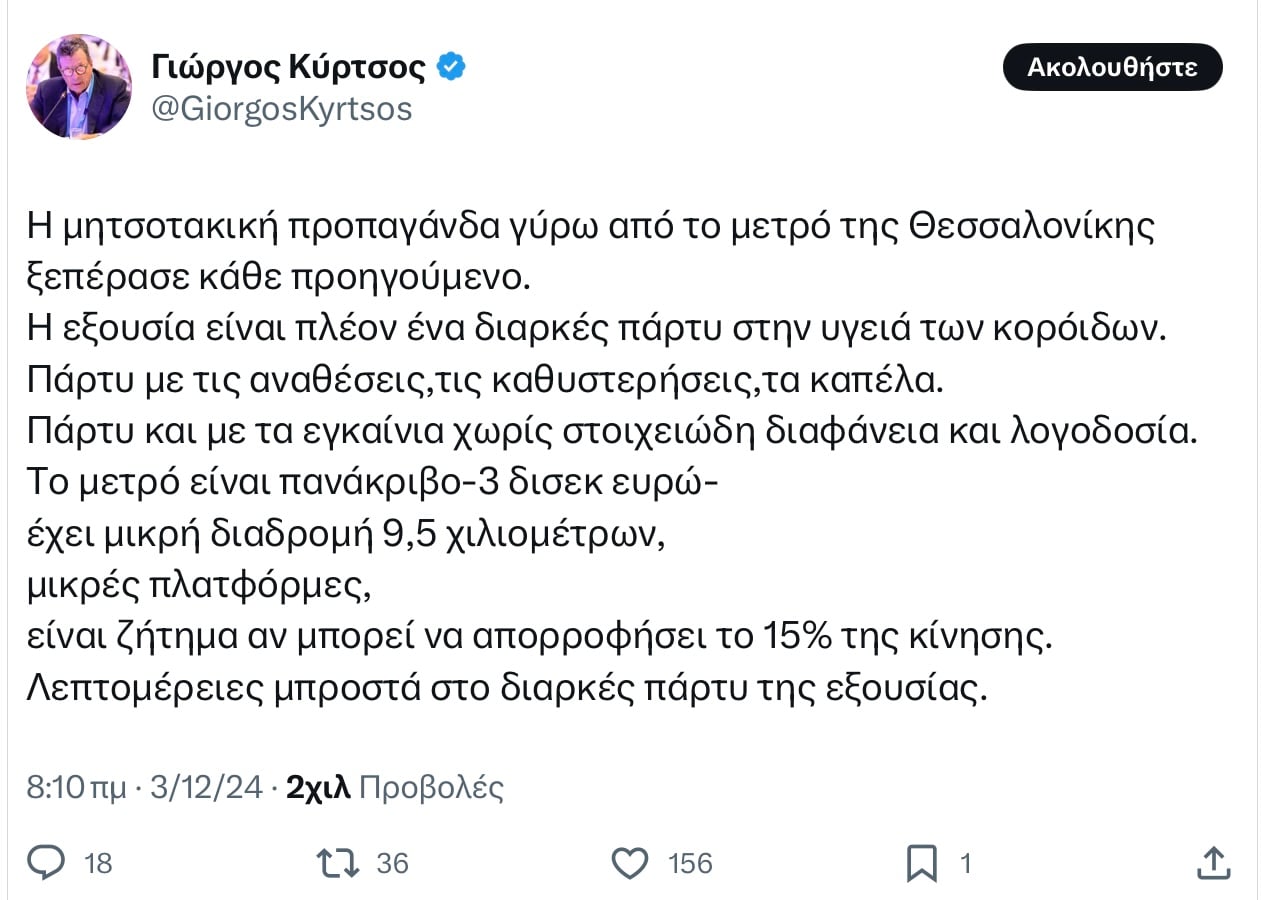Click the tweet line mentioning Θεσσαλονίκης
Screen dimensions: 1261x900
coord(590,228)
